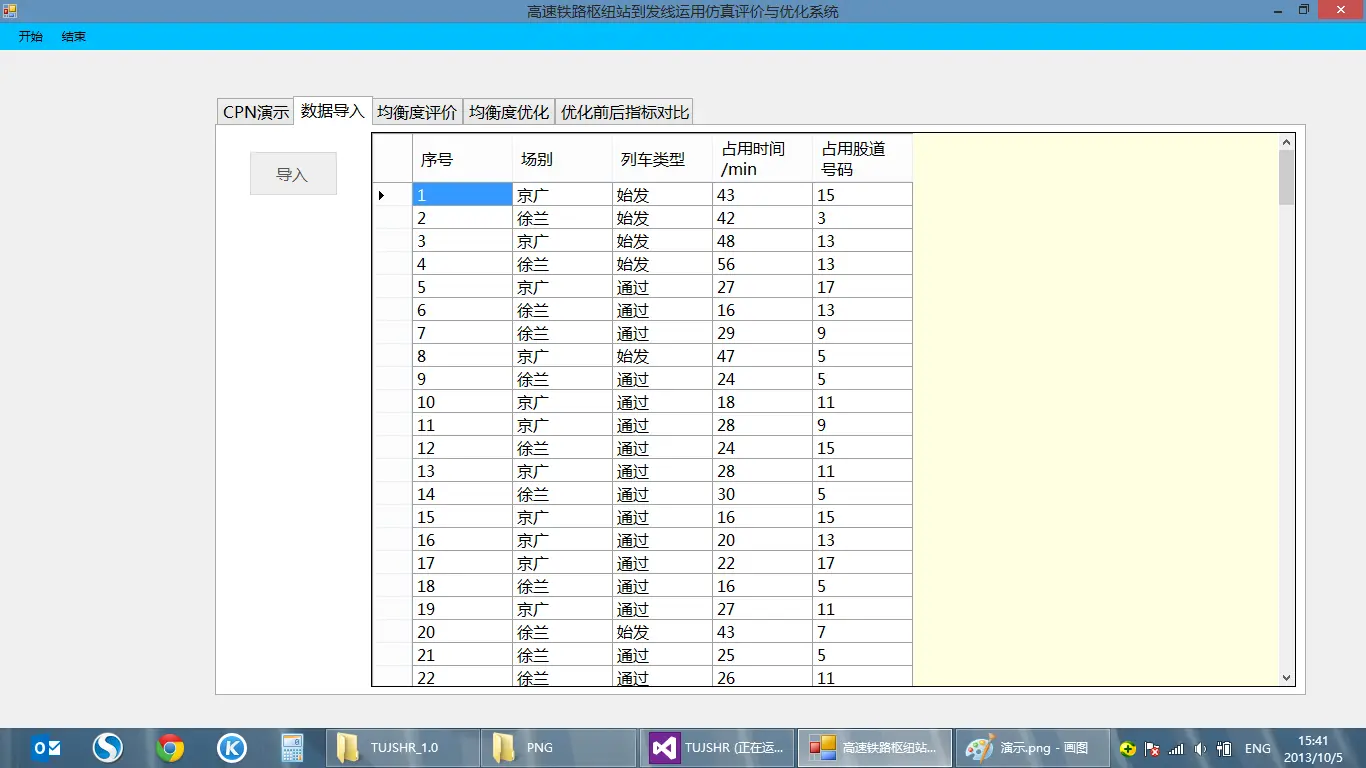
Task: Open the Calculator from the taskbar
Action: pyautogui.click(x=292, y=747)
